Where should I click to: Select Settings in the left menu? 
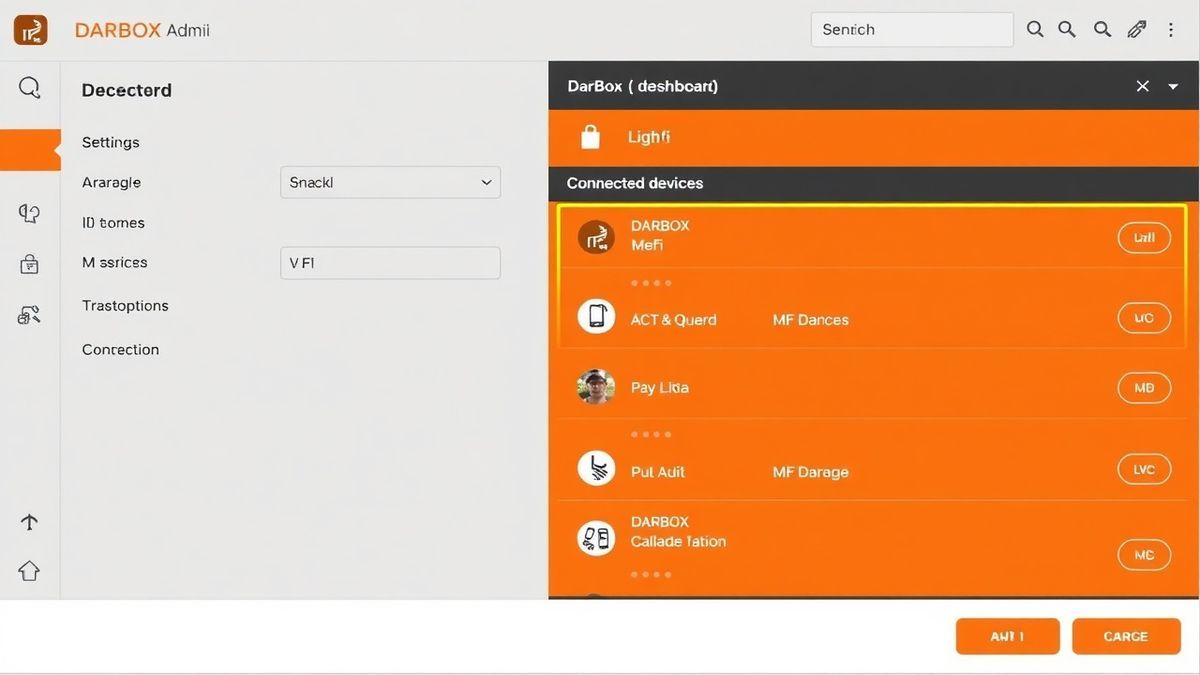tap(111, 142)
